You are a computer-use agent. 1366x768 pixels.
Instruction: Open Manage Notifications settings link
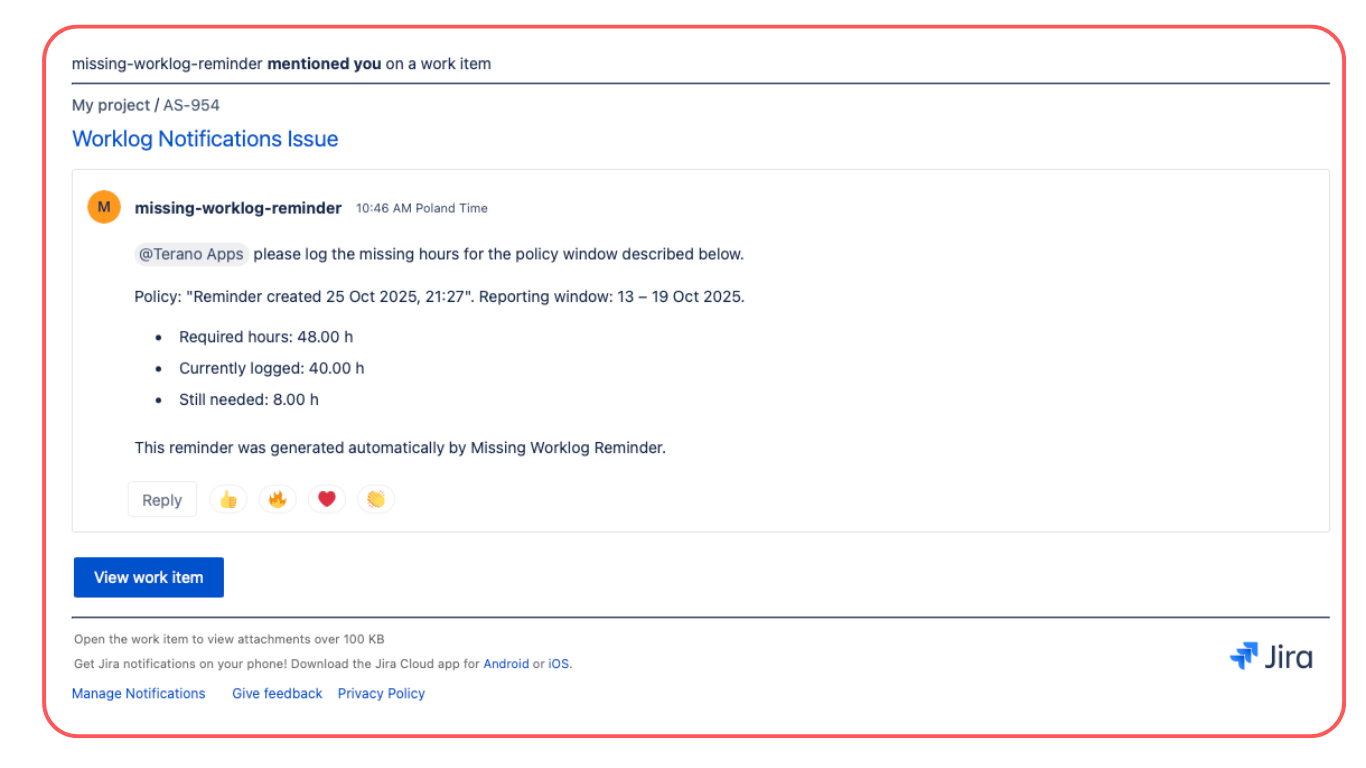[x=138, y=693]
